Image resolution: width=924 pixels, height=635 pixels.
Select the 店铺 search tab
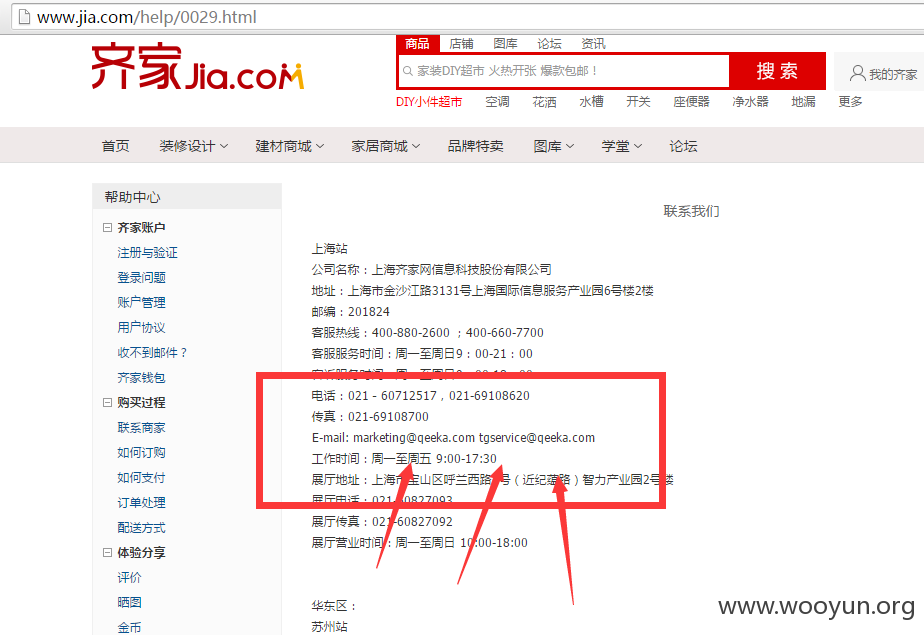pyautogui.click(x=461, y=44)
